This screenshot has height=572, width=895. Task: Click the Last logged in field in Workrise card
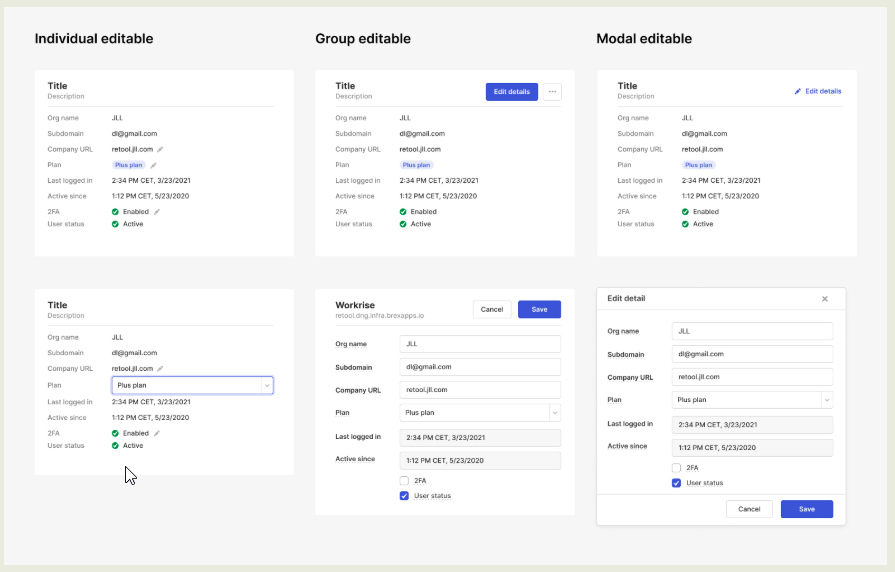[480, 438]
